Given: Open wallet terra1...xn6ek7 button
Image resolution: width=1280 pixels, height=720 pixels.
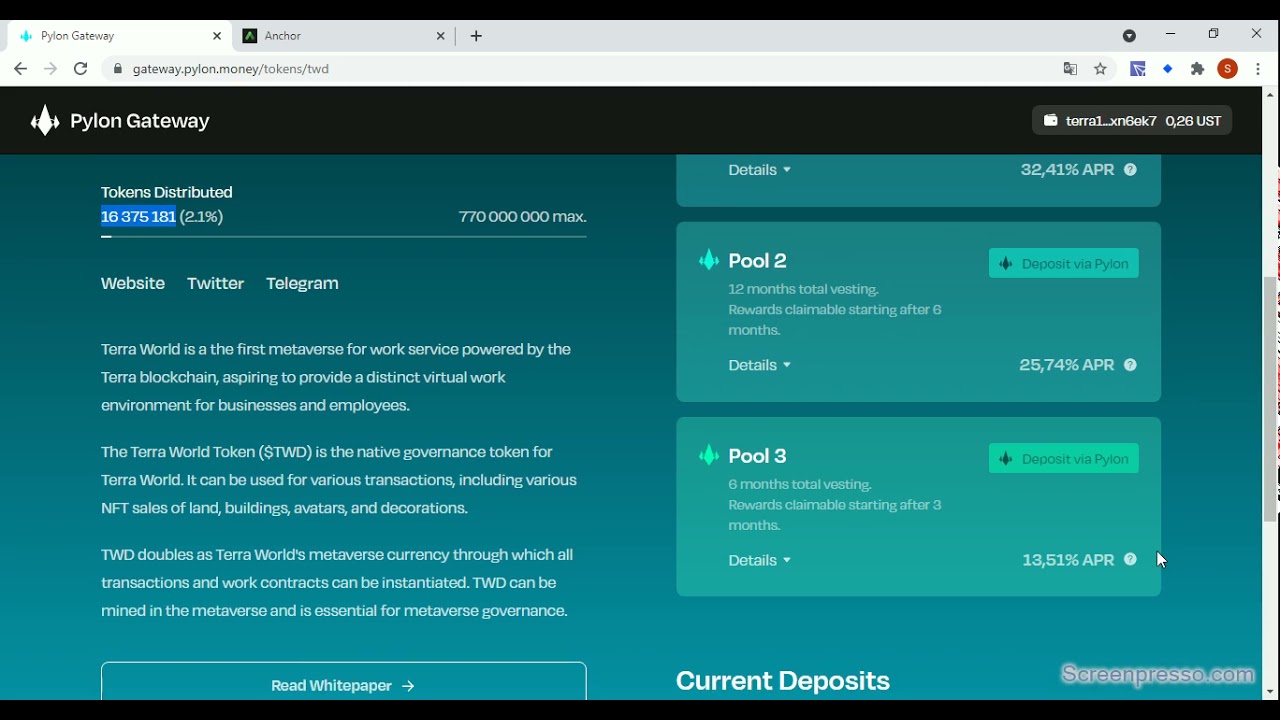Looking at the screenshot, I should [x=1132, y=121].
